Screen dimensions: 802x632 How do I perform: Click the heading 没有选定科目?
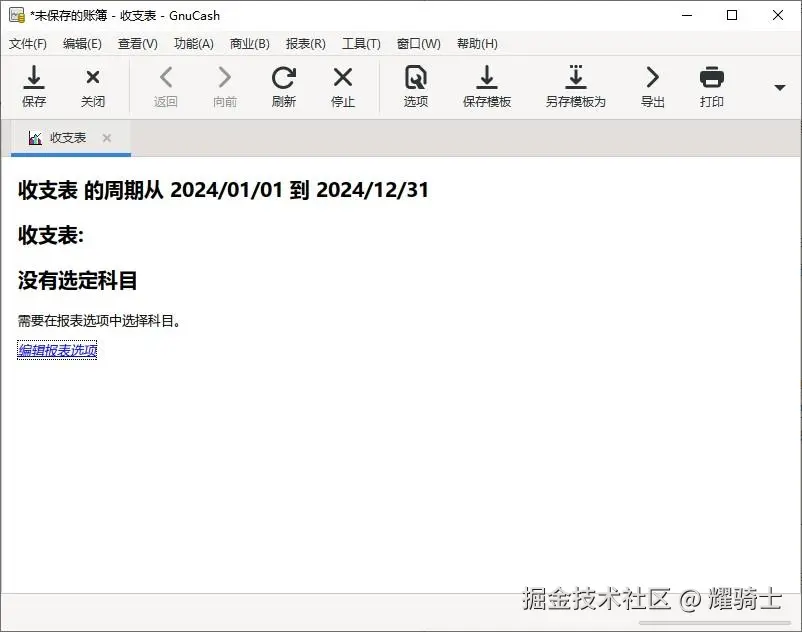(77, 280)
